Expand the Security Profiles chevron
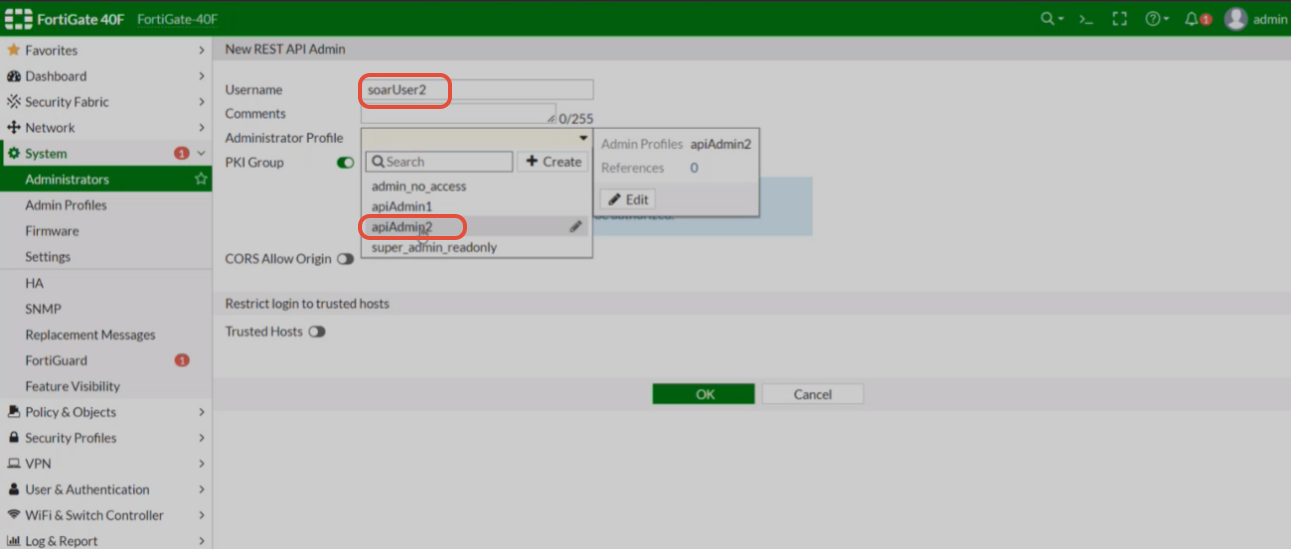The width and height of the screenshot is (1291, 549). point(201,438)
